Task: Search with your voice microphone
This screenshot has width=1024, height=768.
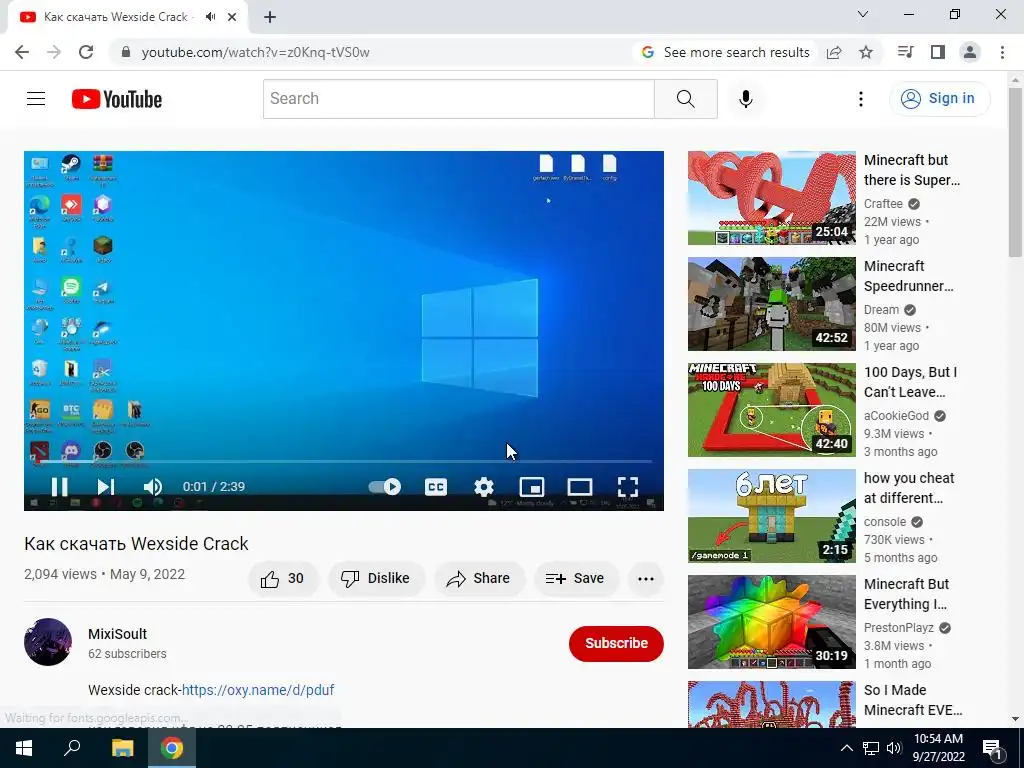Action: click(x=746, y=99)
